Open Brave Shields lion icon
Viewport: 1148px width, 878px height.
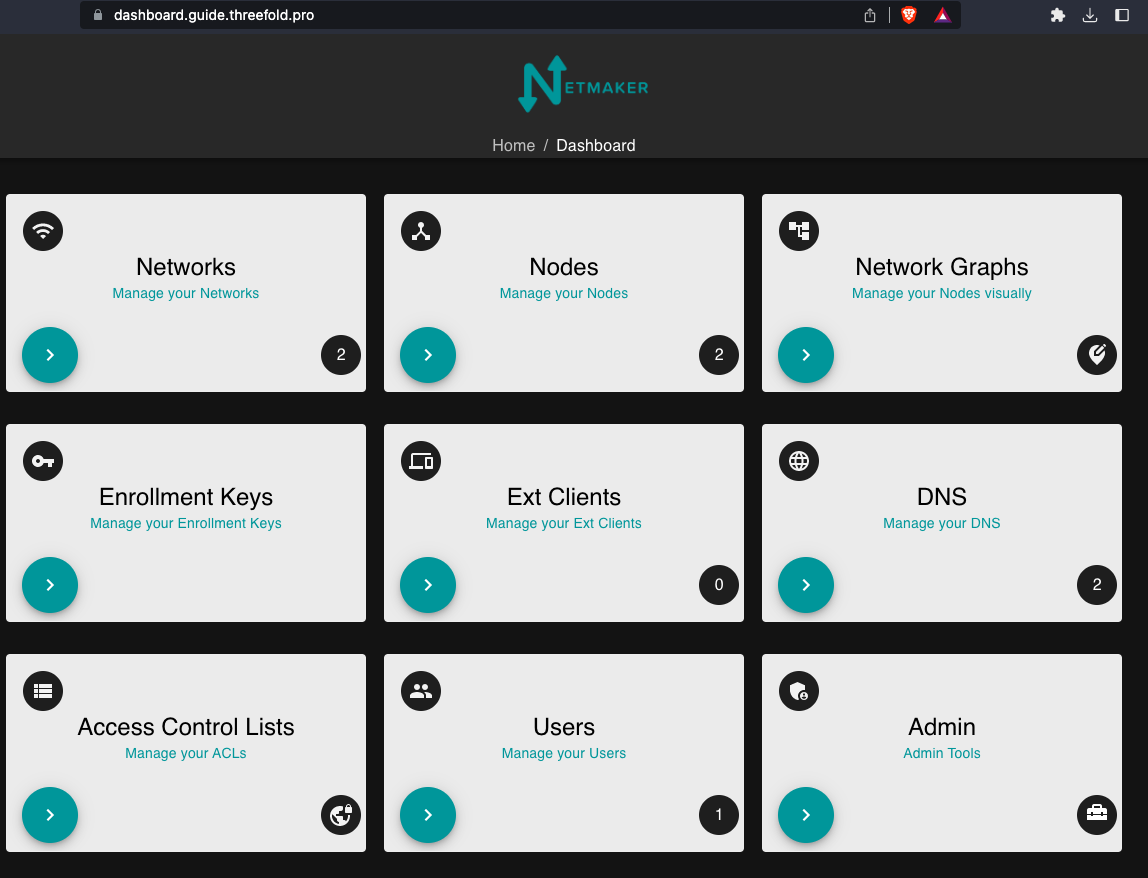point(909,15)
